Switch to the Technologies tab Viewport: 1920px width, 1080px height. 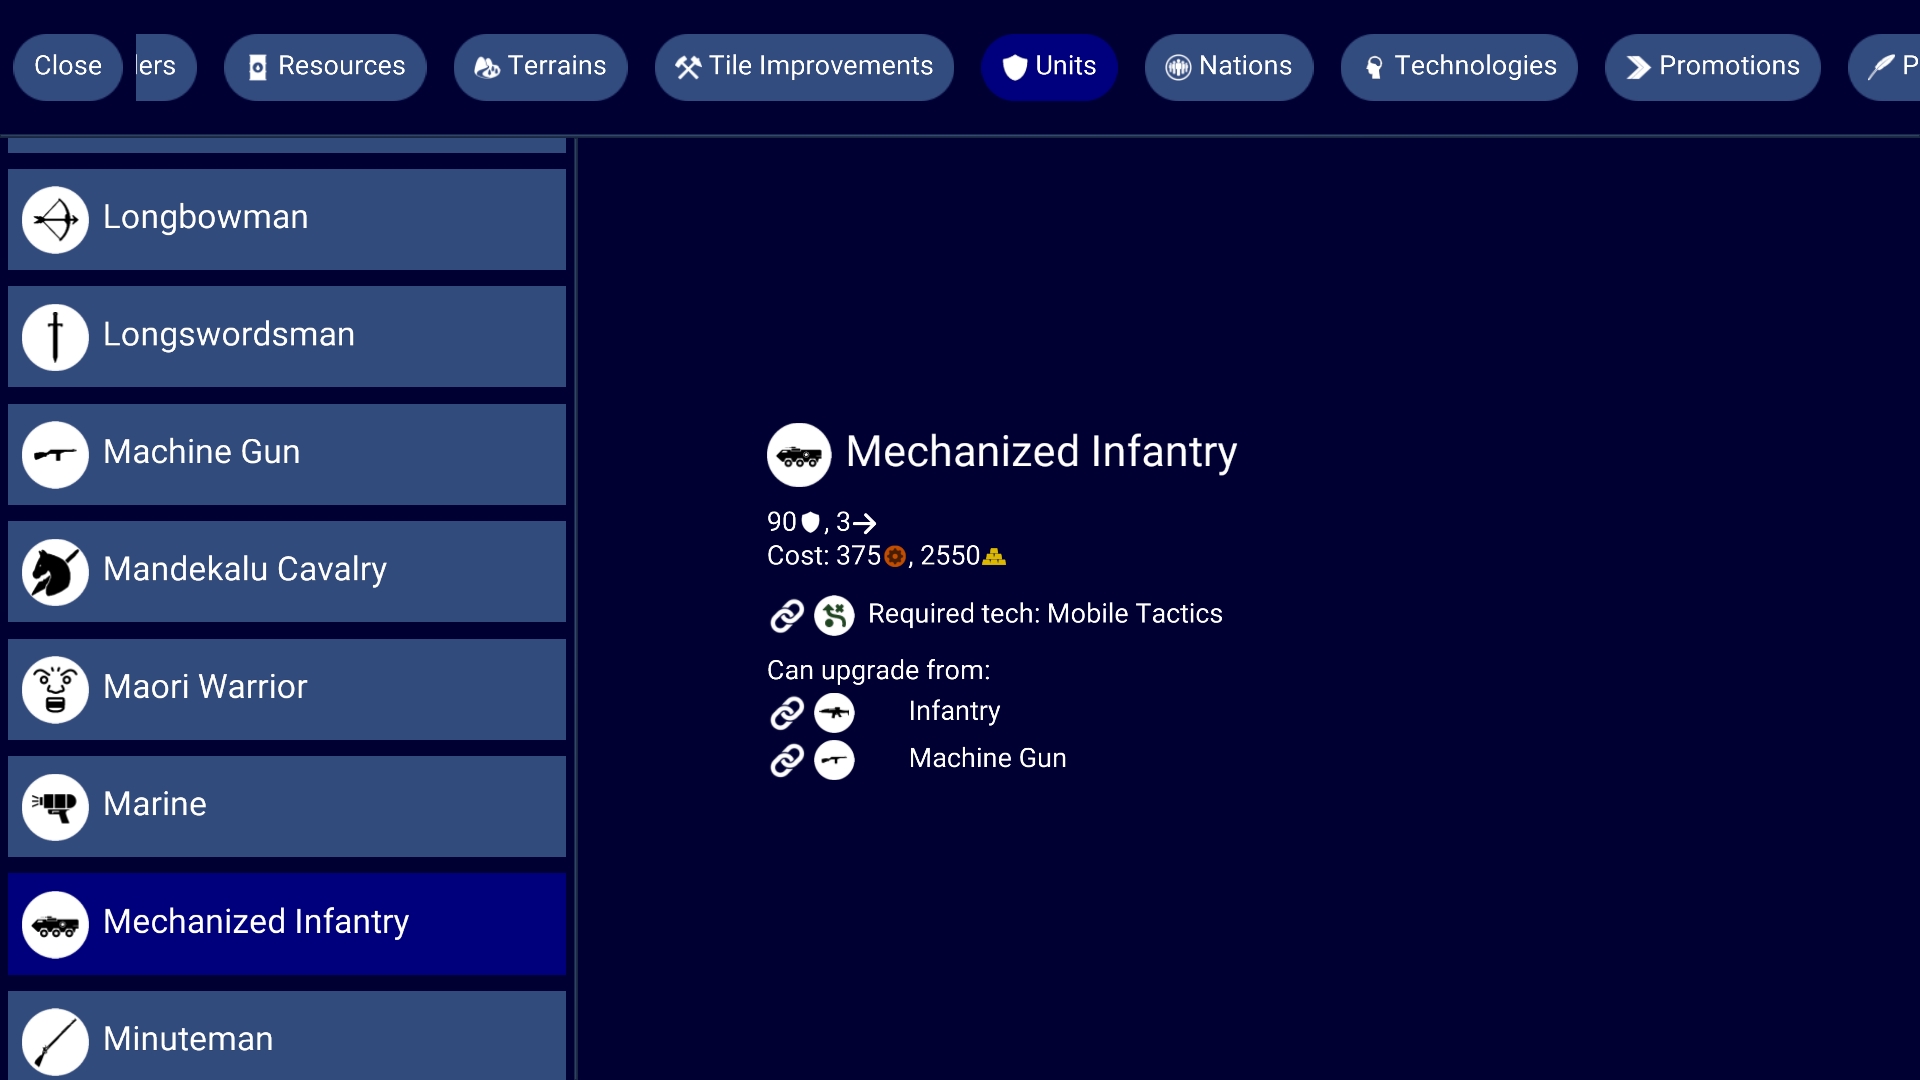tap(1459, 67)
